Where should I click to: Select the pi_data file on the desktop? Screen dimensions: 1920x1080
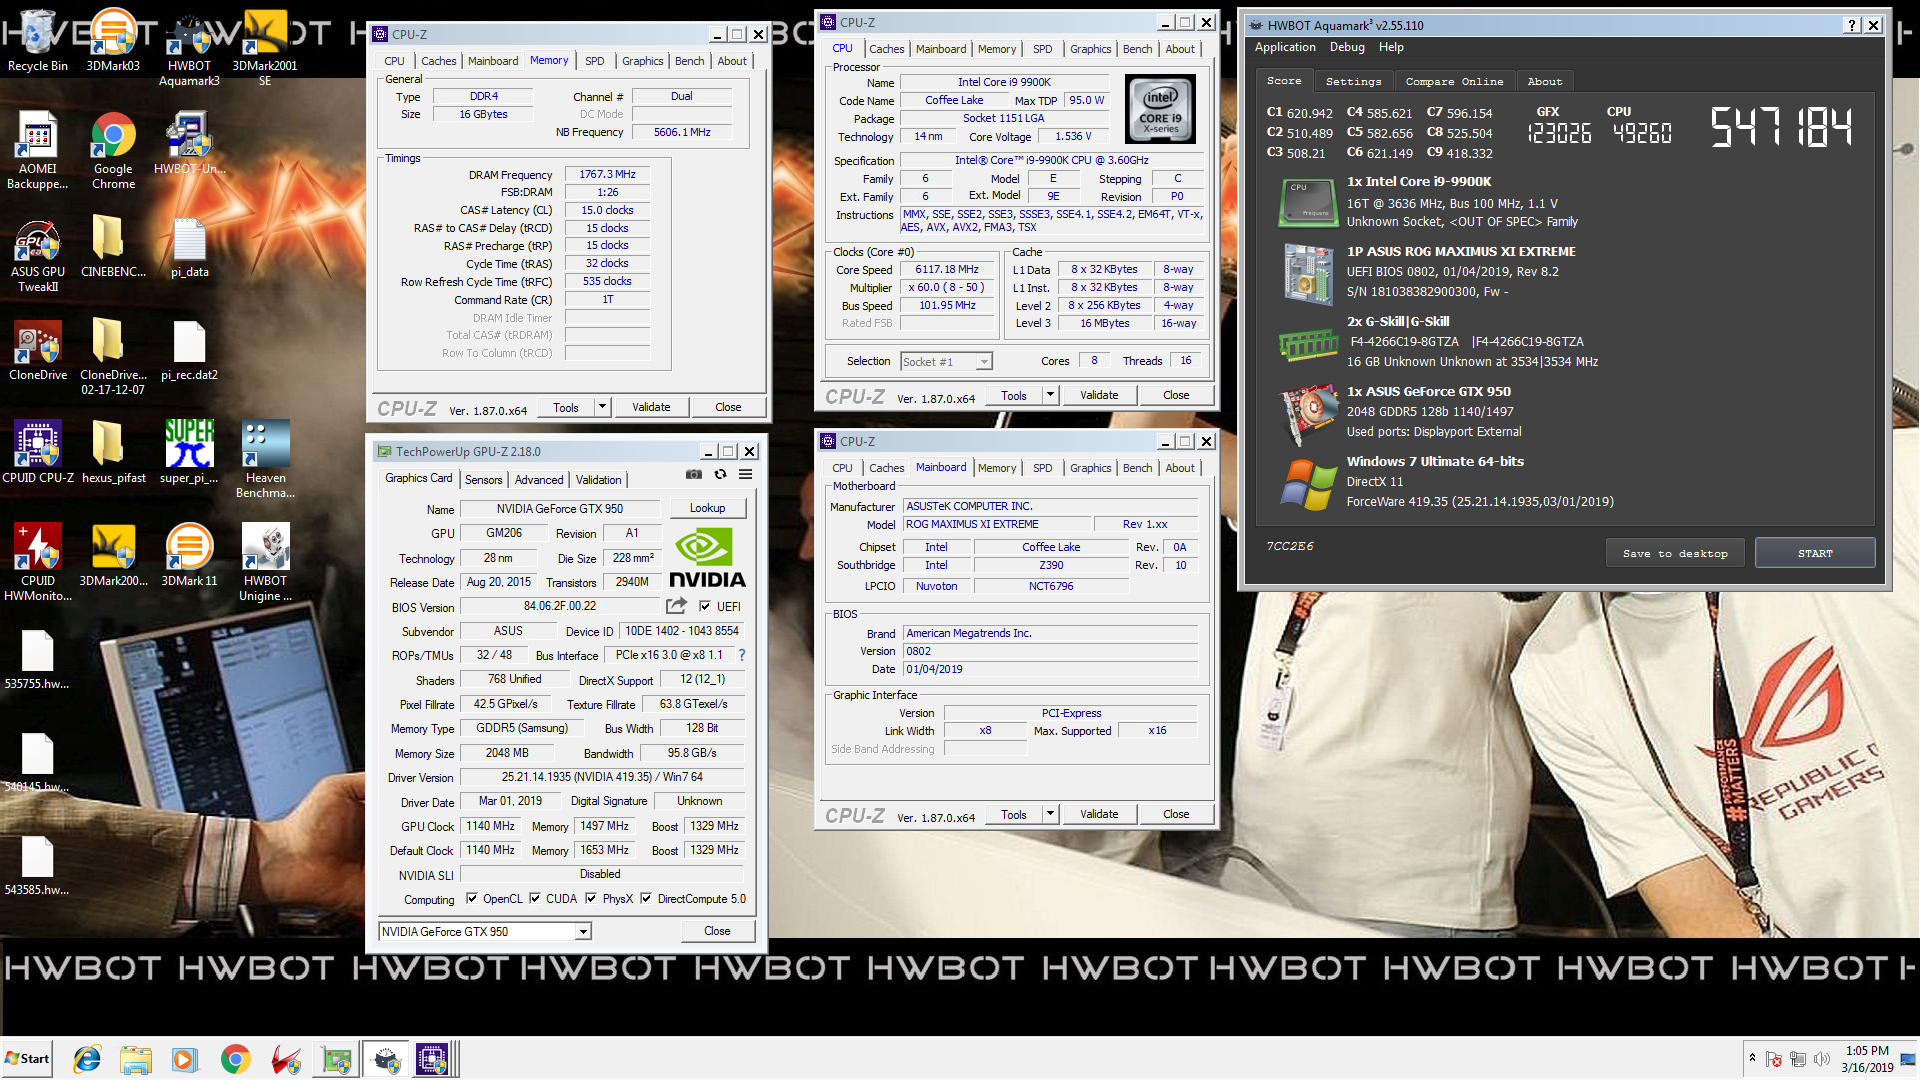[x=189, y=247]
